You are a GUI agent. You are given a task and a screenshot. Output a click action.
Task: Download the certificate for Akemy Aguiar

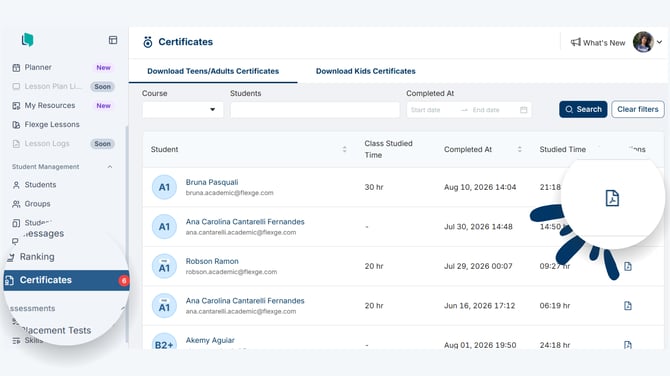tap(628, 345)
